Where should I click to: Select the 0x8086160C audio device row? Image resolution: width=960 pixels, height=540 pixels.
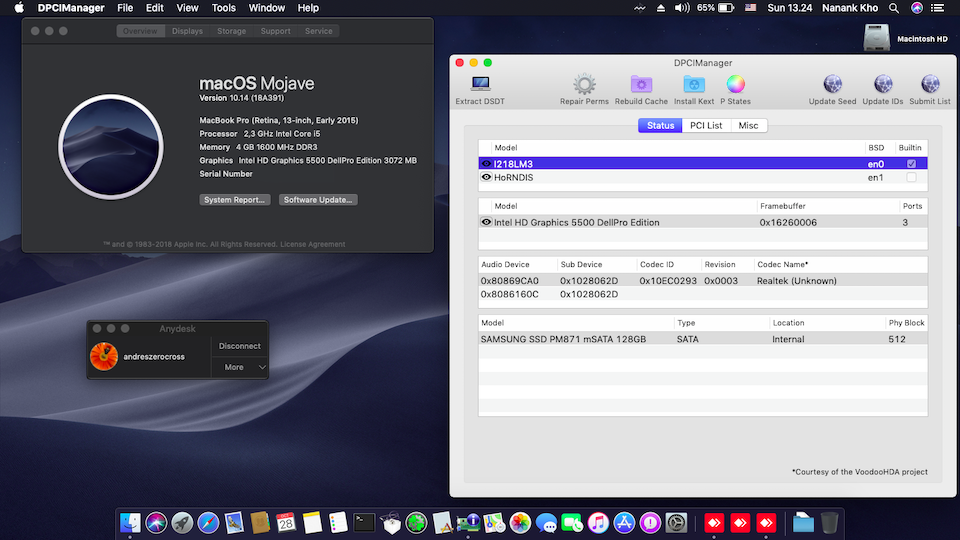tap(703, 294)
